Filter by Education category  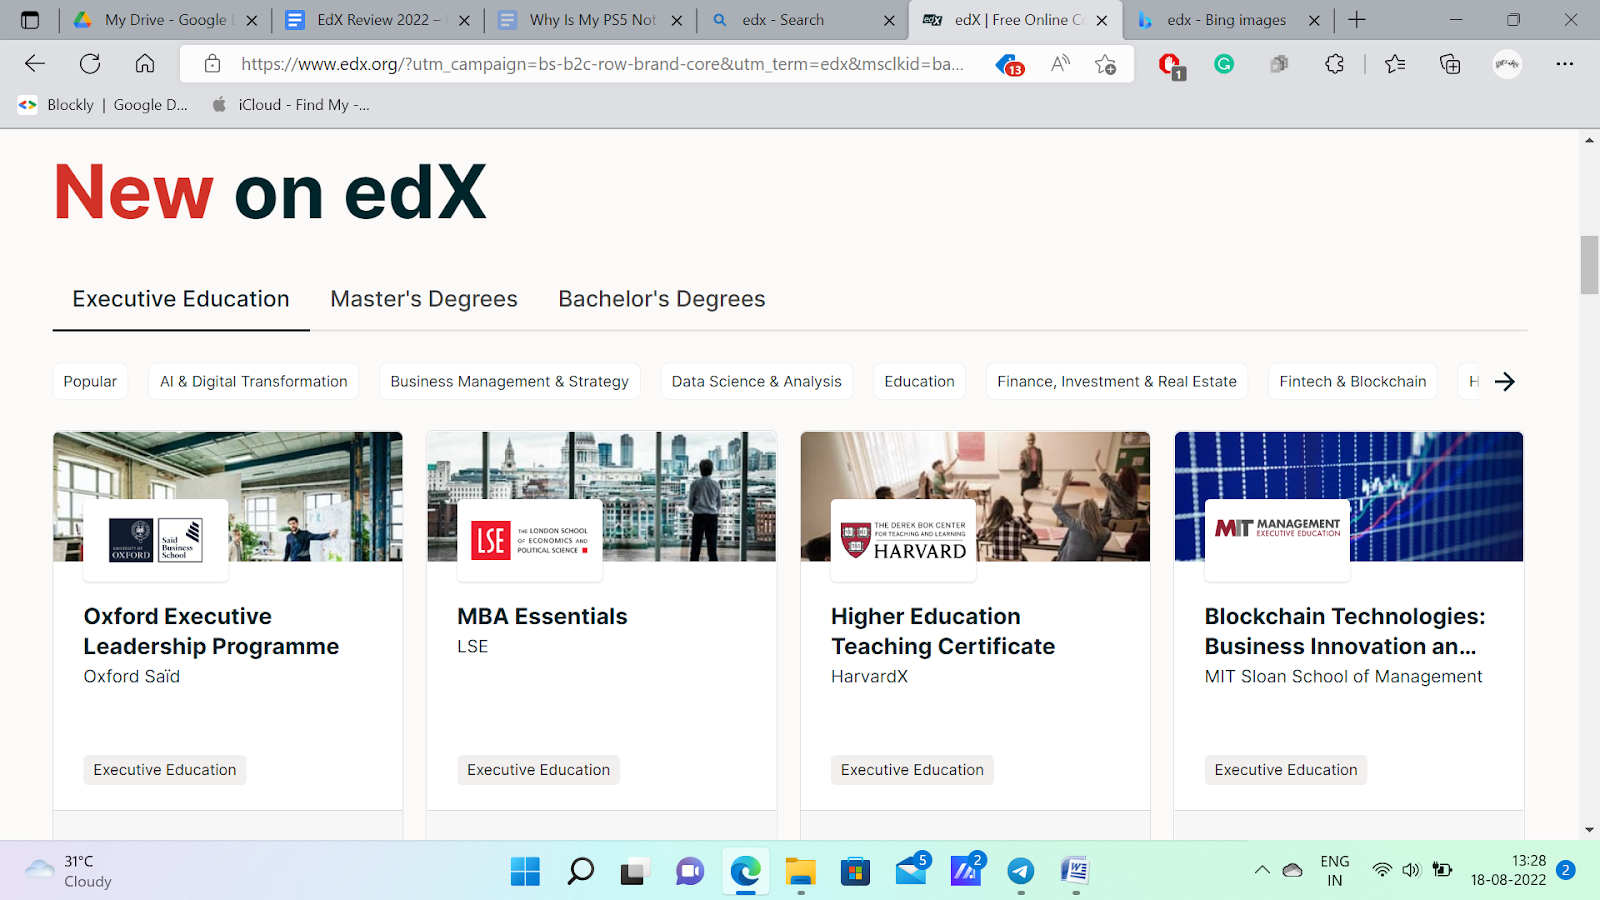(x=920, y=381)
